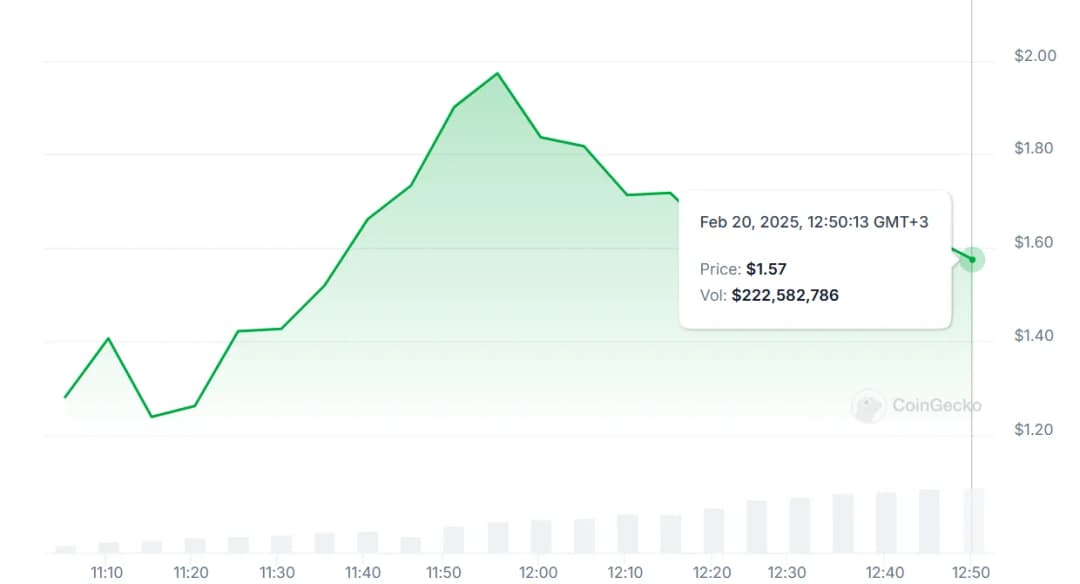Click the price line's lowest dip
Screen dimensions: 1080x584
tap(151, 416)
